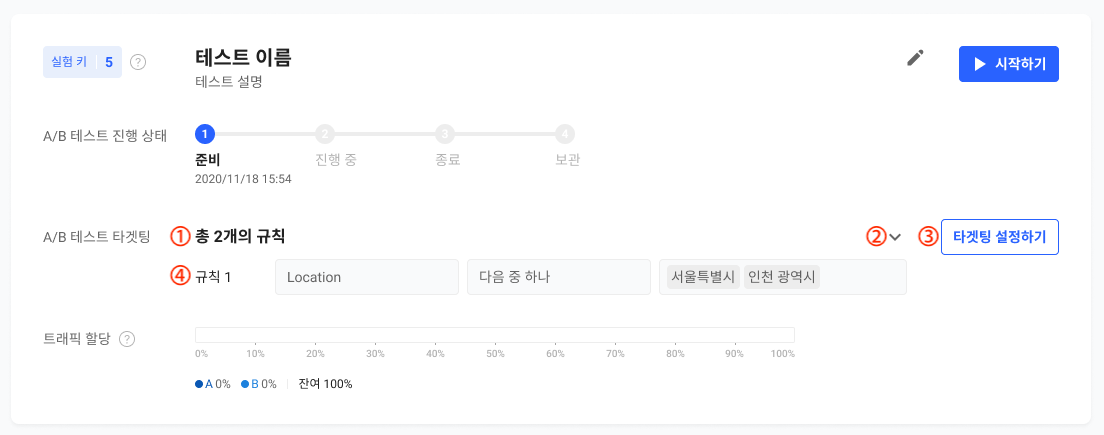Click the B 0% legend item
1104x435 pixels.
[x=259, y=384]
